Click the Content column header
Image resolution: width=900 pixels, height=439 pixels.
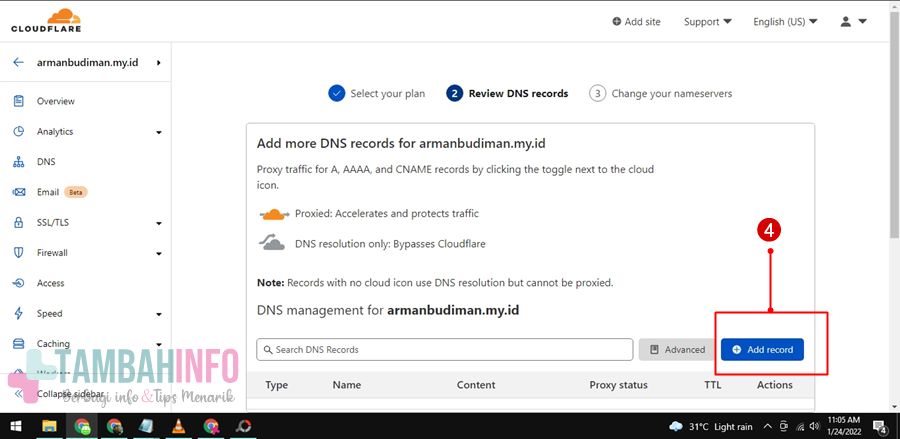click(476, 385)
